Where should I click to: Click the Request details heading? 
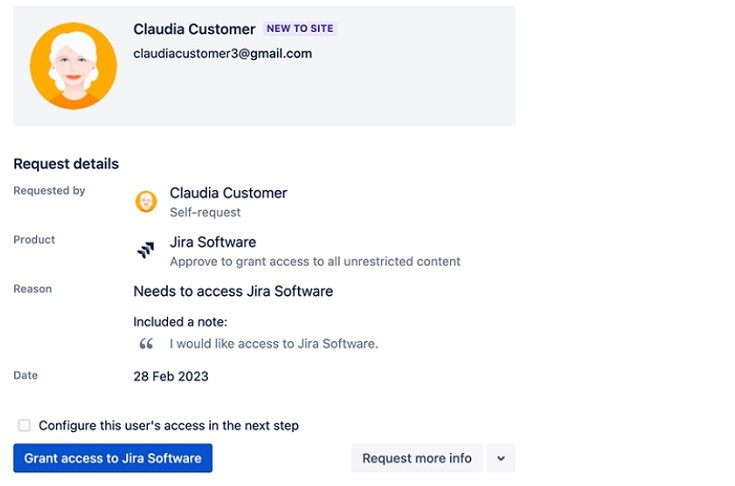[66, 164]
